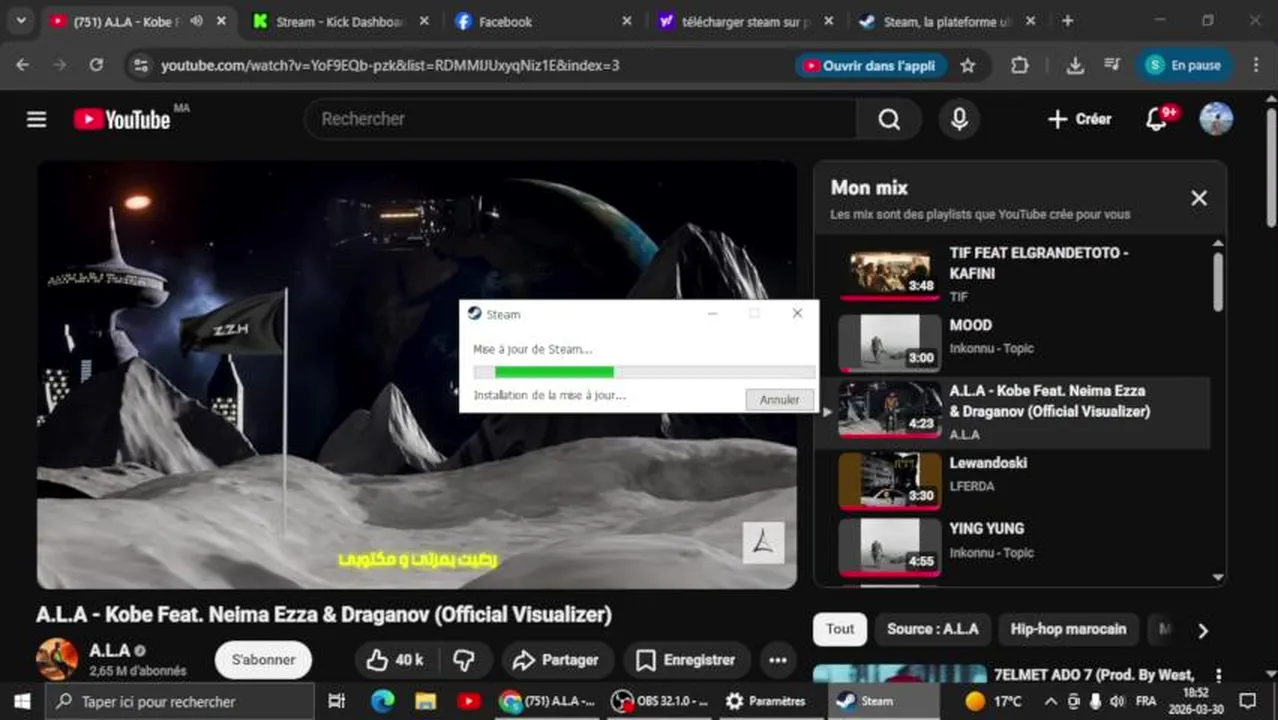This screenshot has height=720, width=1278.
Task: Open the YouTube hamburger guide menu
Action: pyautogui.click(x=37, y=119)
